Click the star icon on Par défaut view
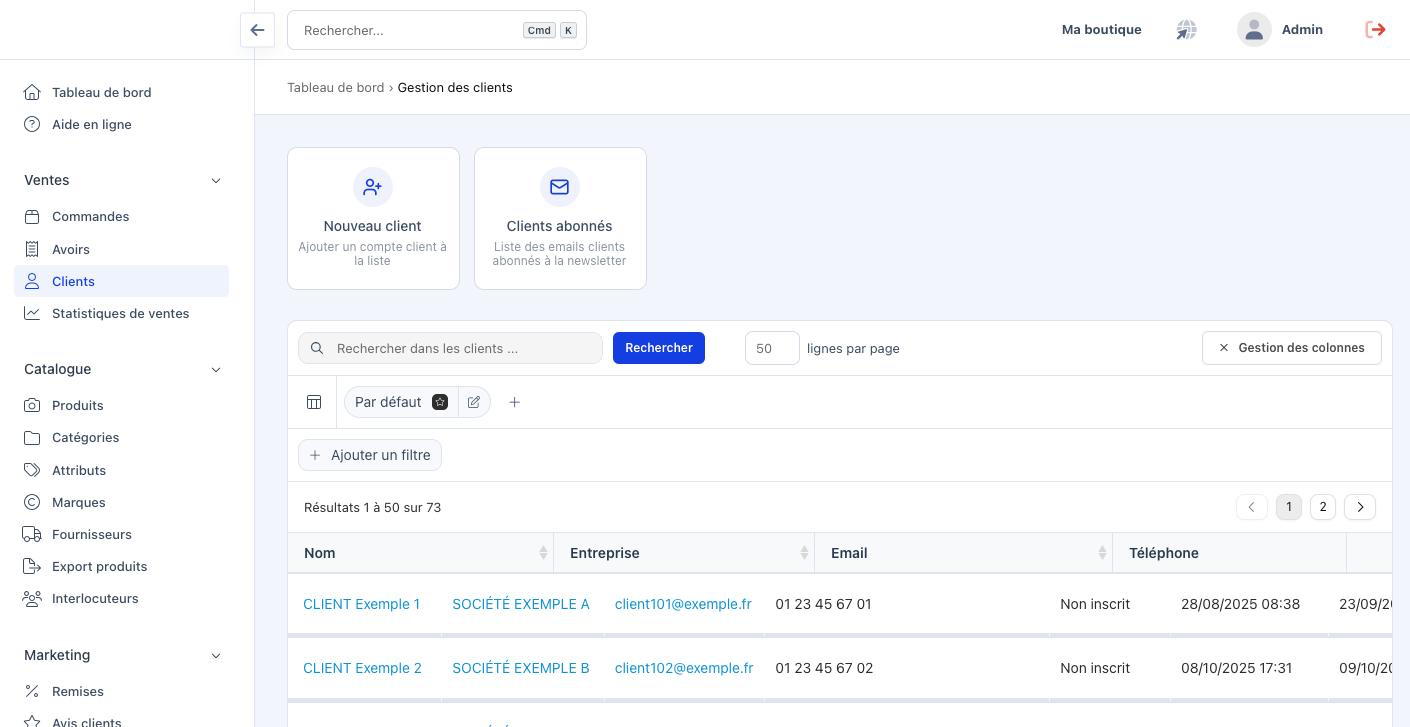The height and width of the screenshot is (727, 1410). pyautogui.click(x=440, y=402)
